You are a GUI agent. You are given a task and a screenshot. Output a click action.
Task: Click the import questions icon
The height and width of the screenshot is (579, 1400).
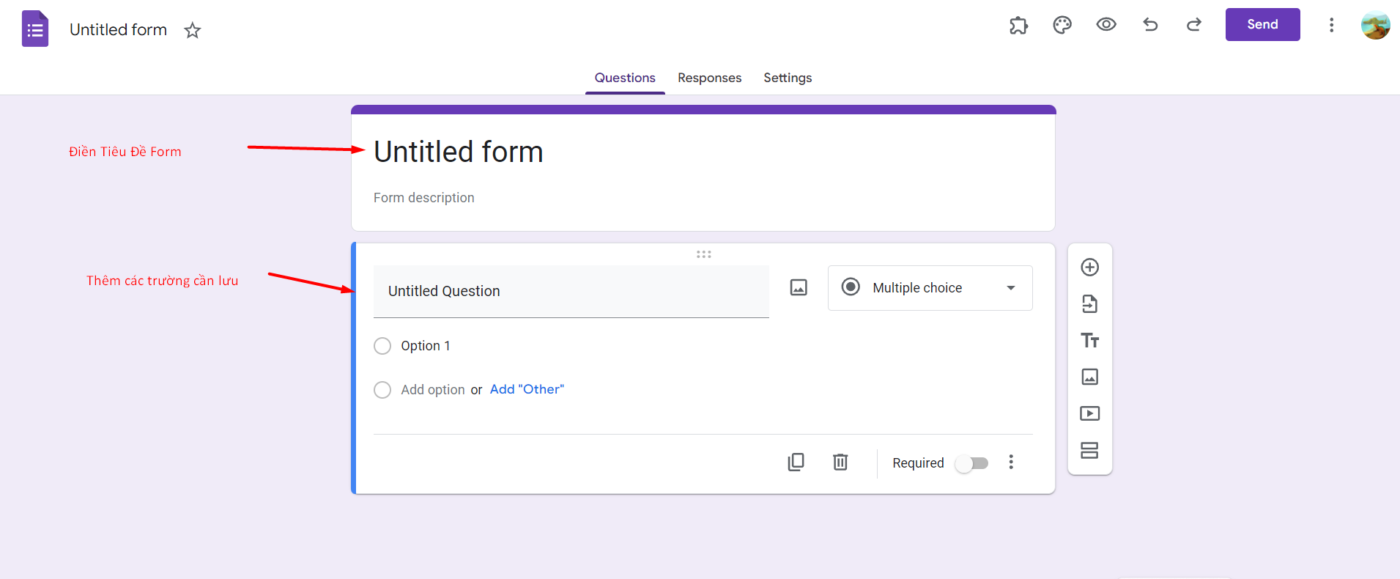coord(1089,303)
